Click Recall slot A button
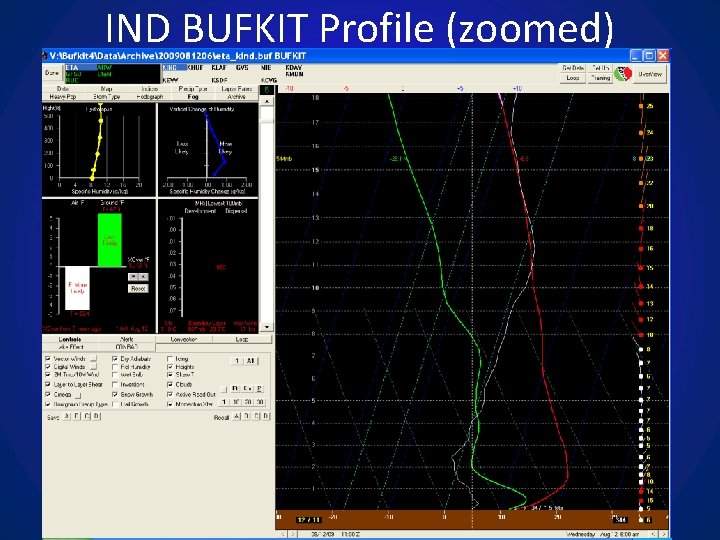The height and width of the screenshot is (540, 720). click(x=236, y=416)
